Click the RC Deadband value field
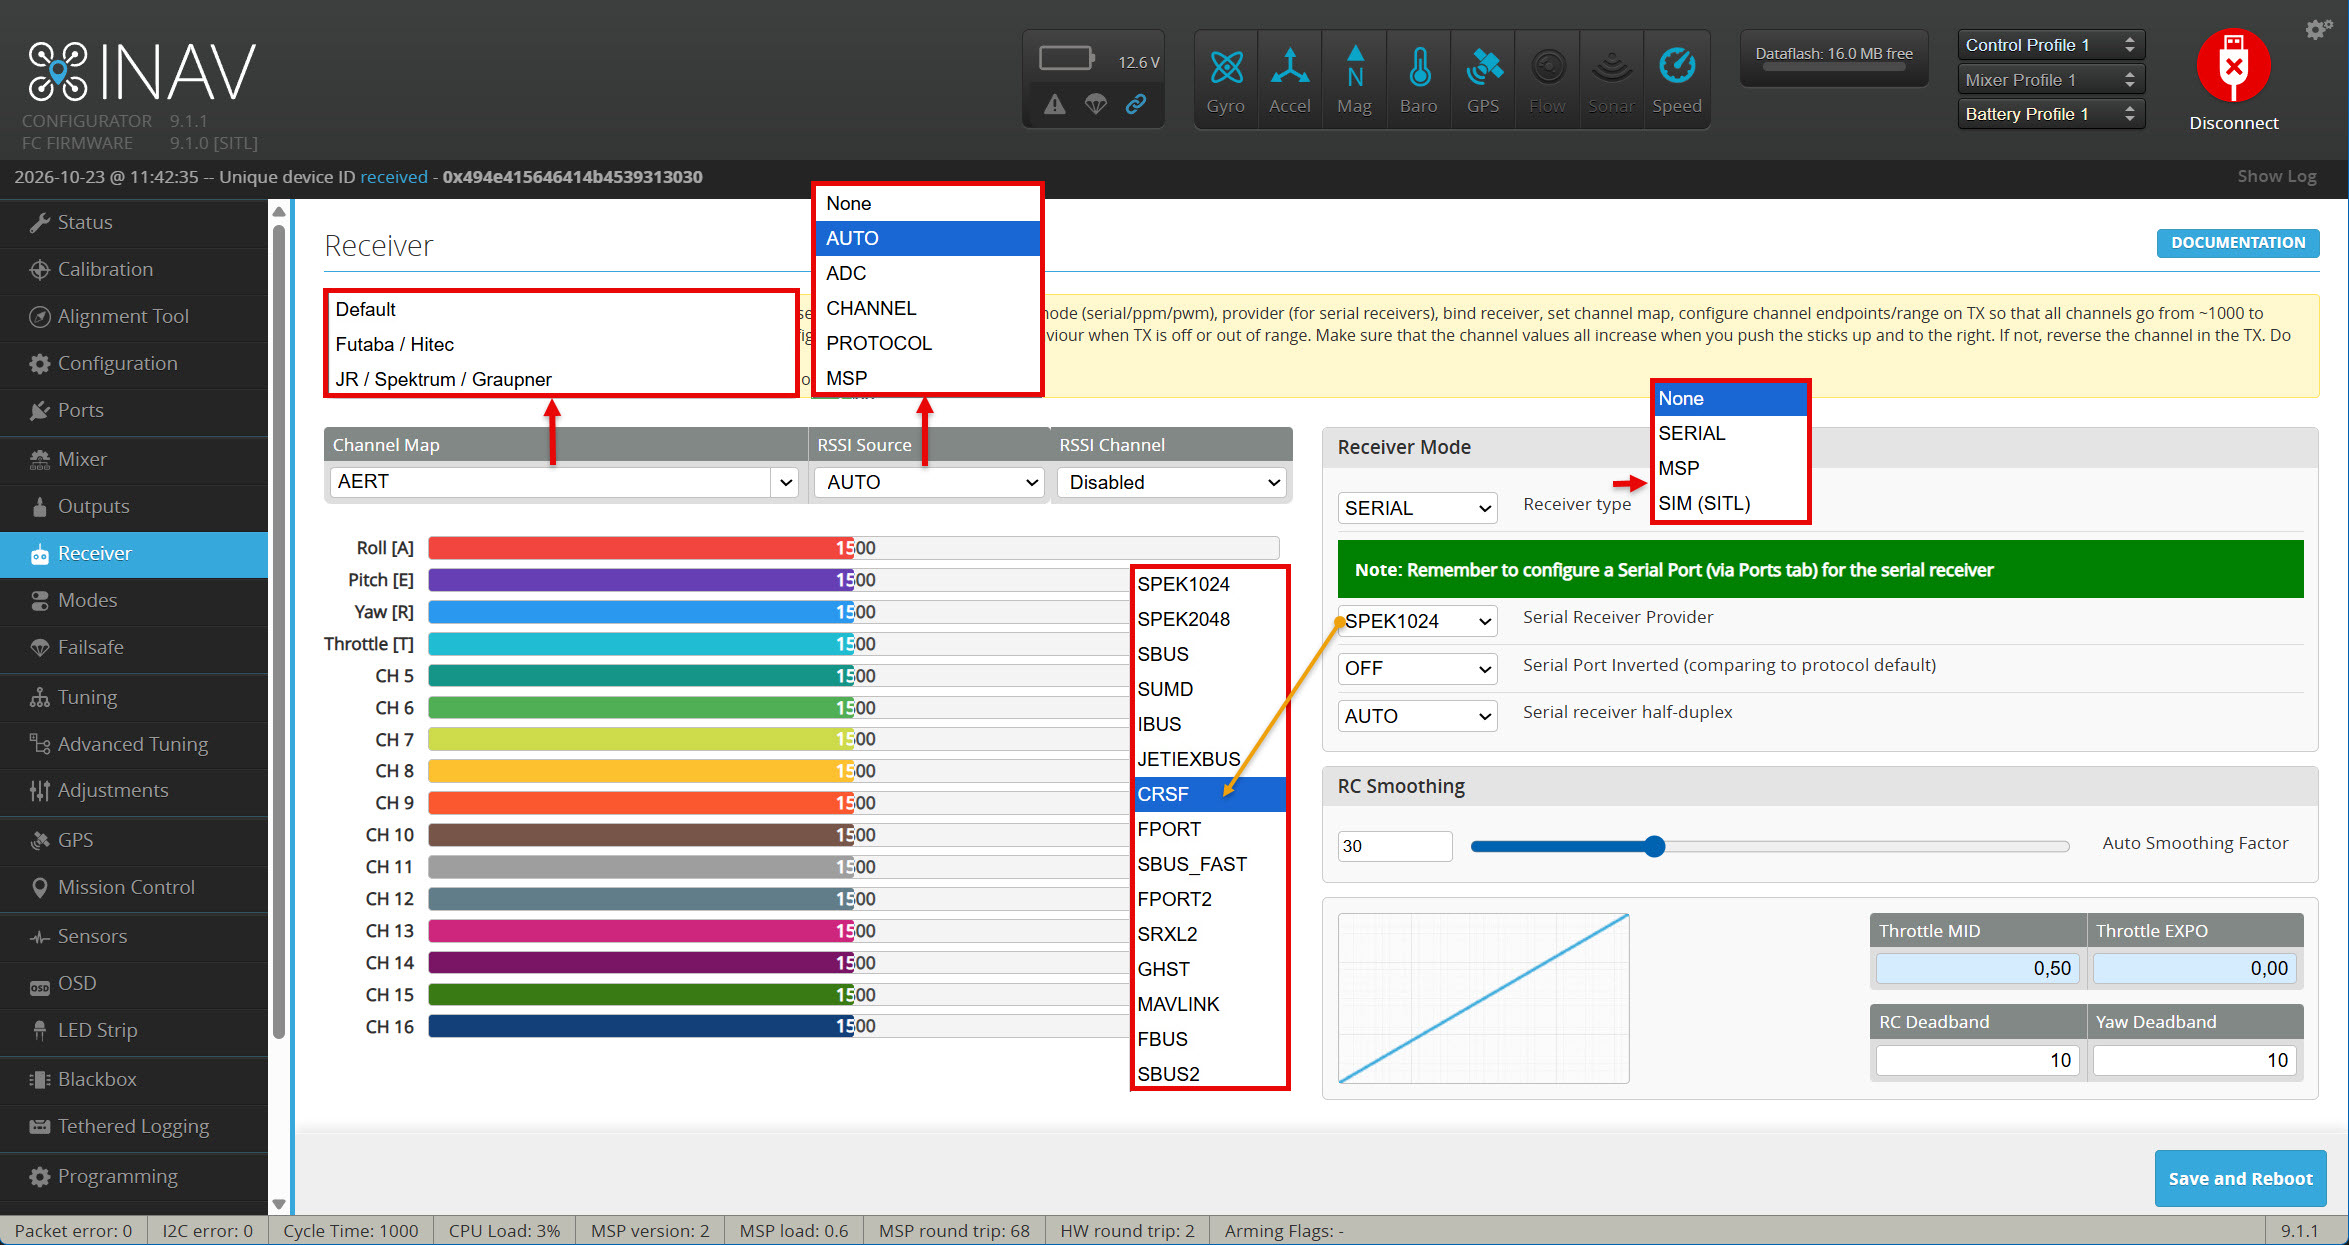 (1977, 1060)
